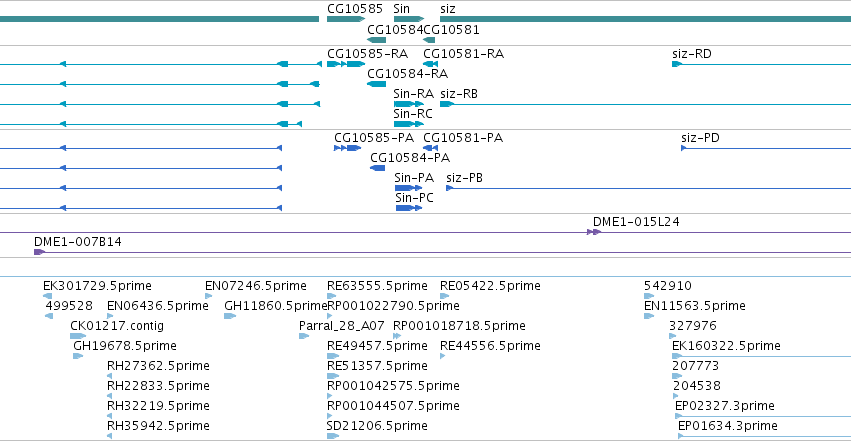Image resolution: width=851 pixels, height=441 pixels.
Task: Click the Sin-RA transcript
Action: click(x=409, y=104)
